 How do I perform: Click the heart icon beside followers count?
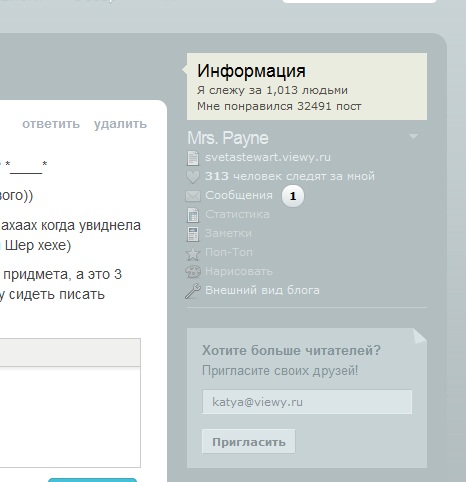pos(193,177)
